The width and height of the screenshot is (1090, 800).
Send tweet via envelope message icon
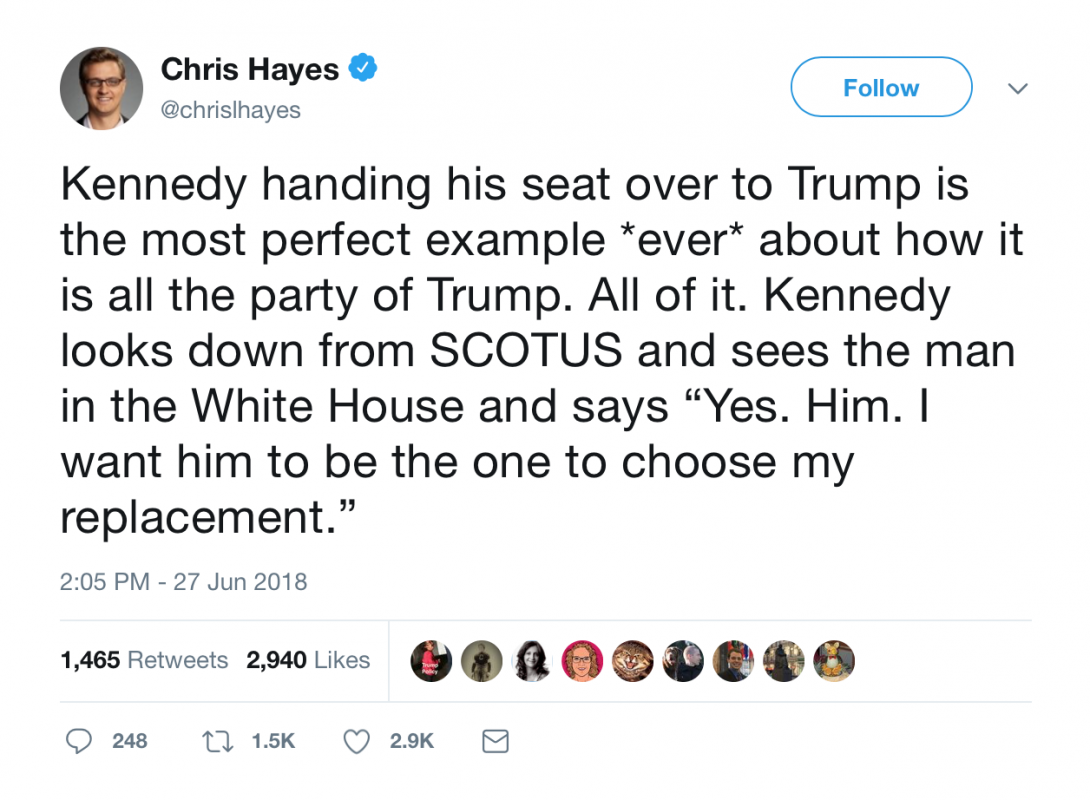(496, 741)
